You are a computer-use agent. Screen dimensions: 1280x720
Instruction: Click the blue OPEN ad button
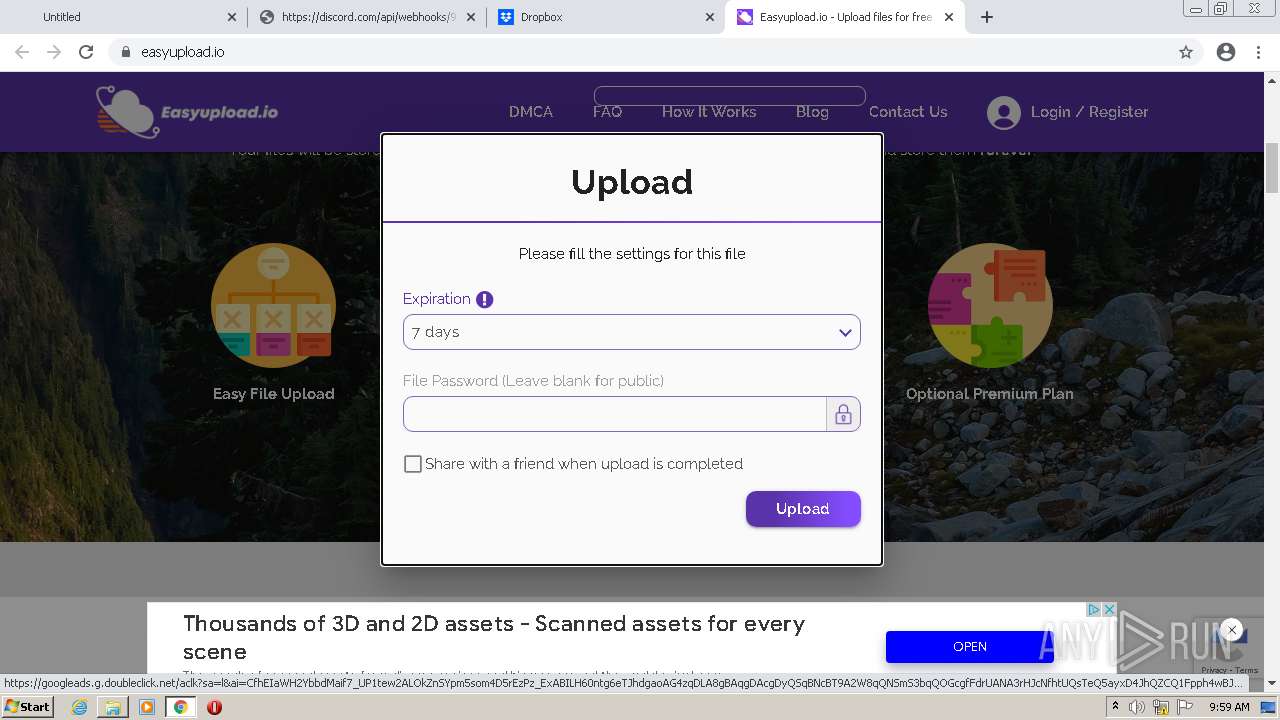click(969, 646)
